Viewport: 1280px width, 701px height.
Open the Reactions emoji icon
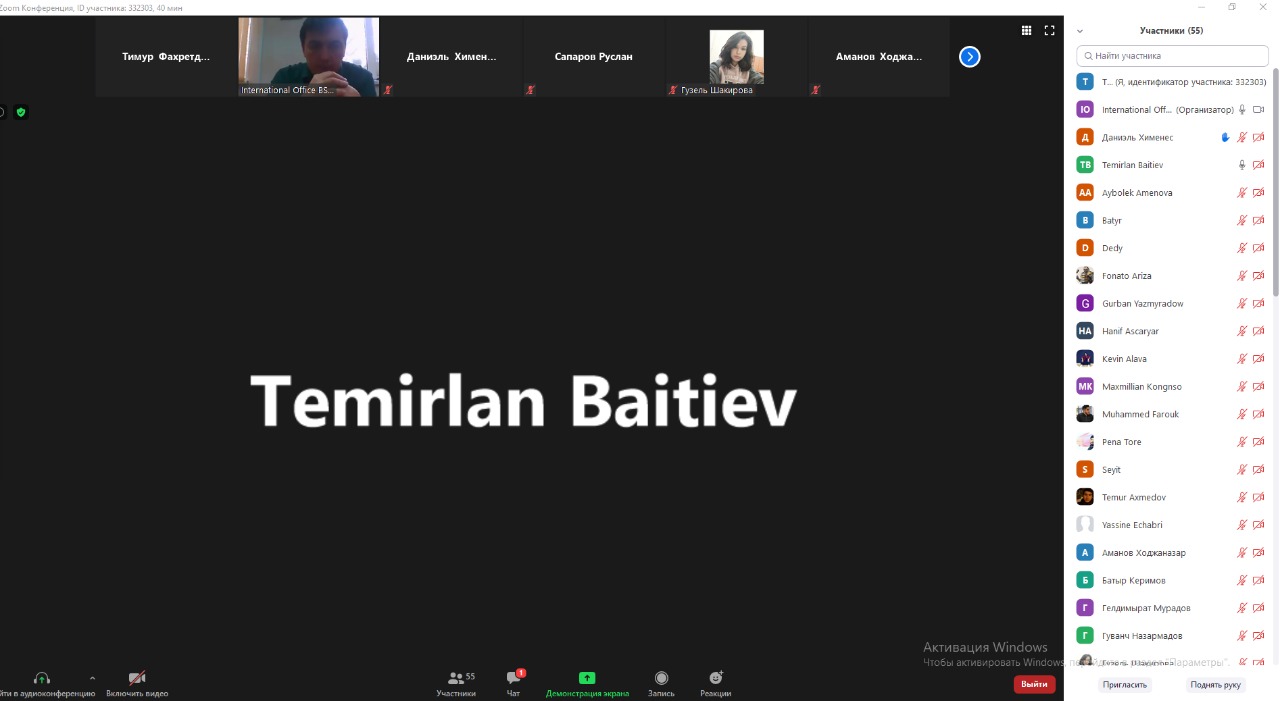click(715, 678)
